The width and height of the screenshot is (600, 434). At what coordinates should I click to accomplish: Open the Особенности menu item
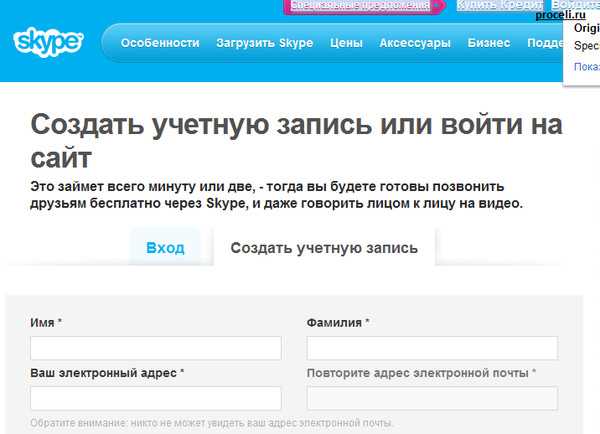click(x=160, y=43)
